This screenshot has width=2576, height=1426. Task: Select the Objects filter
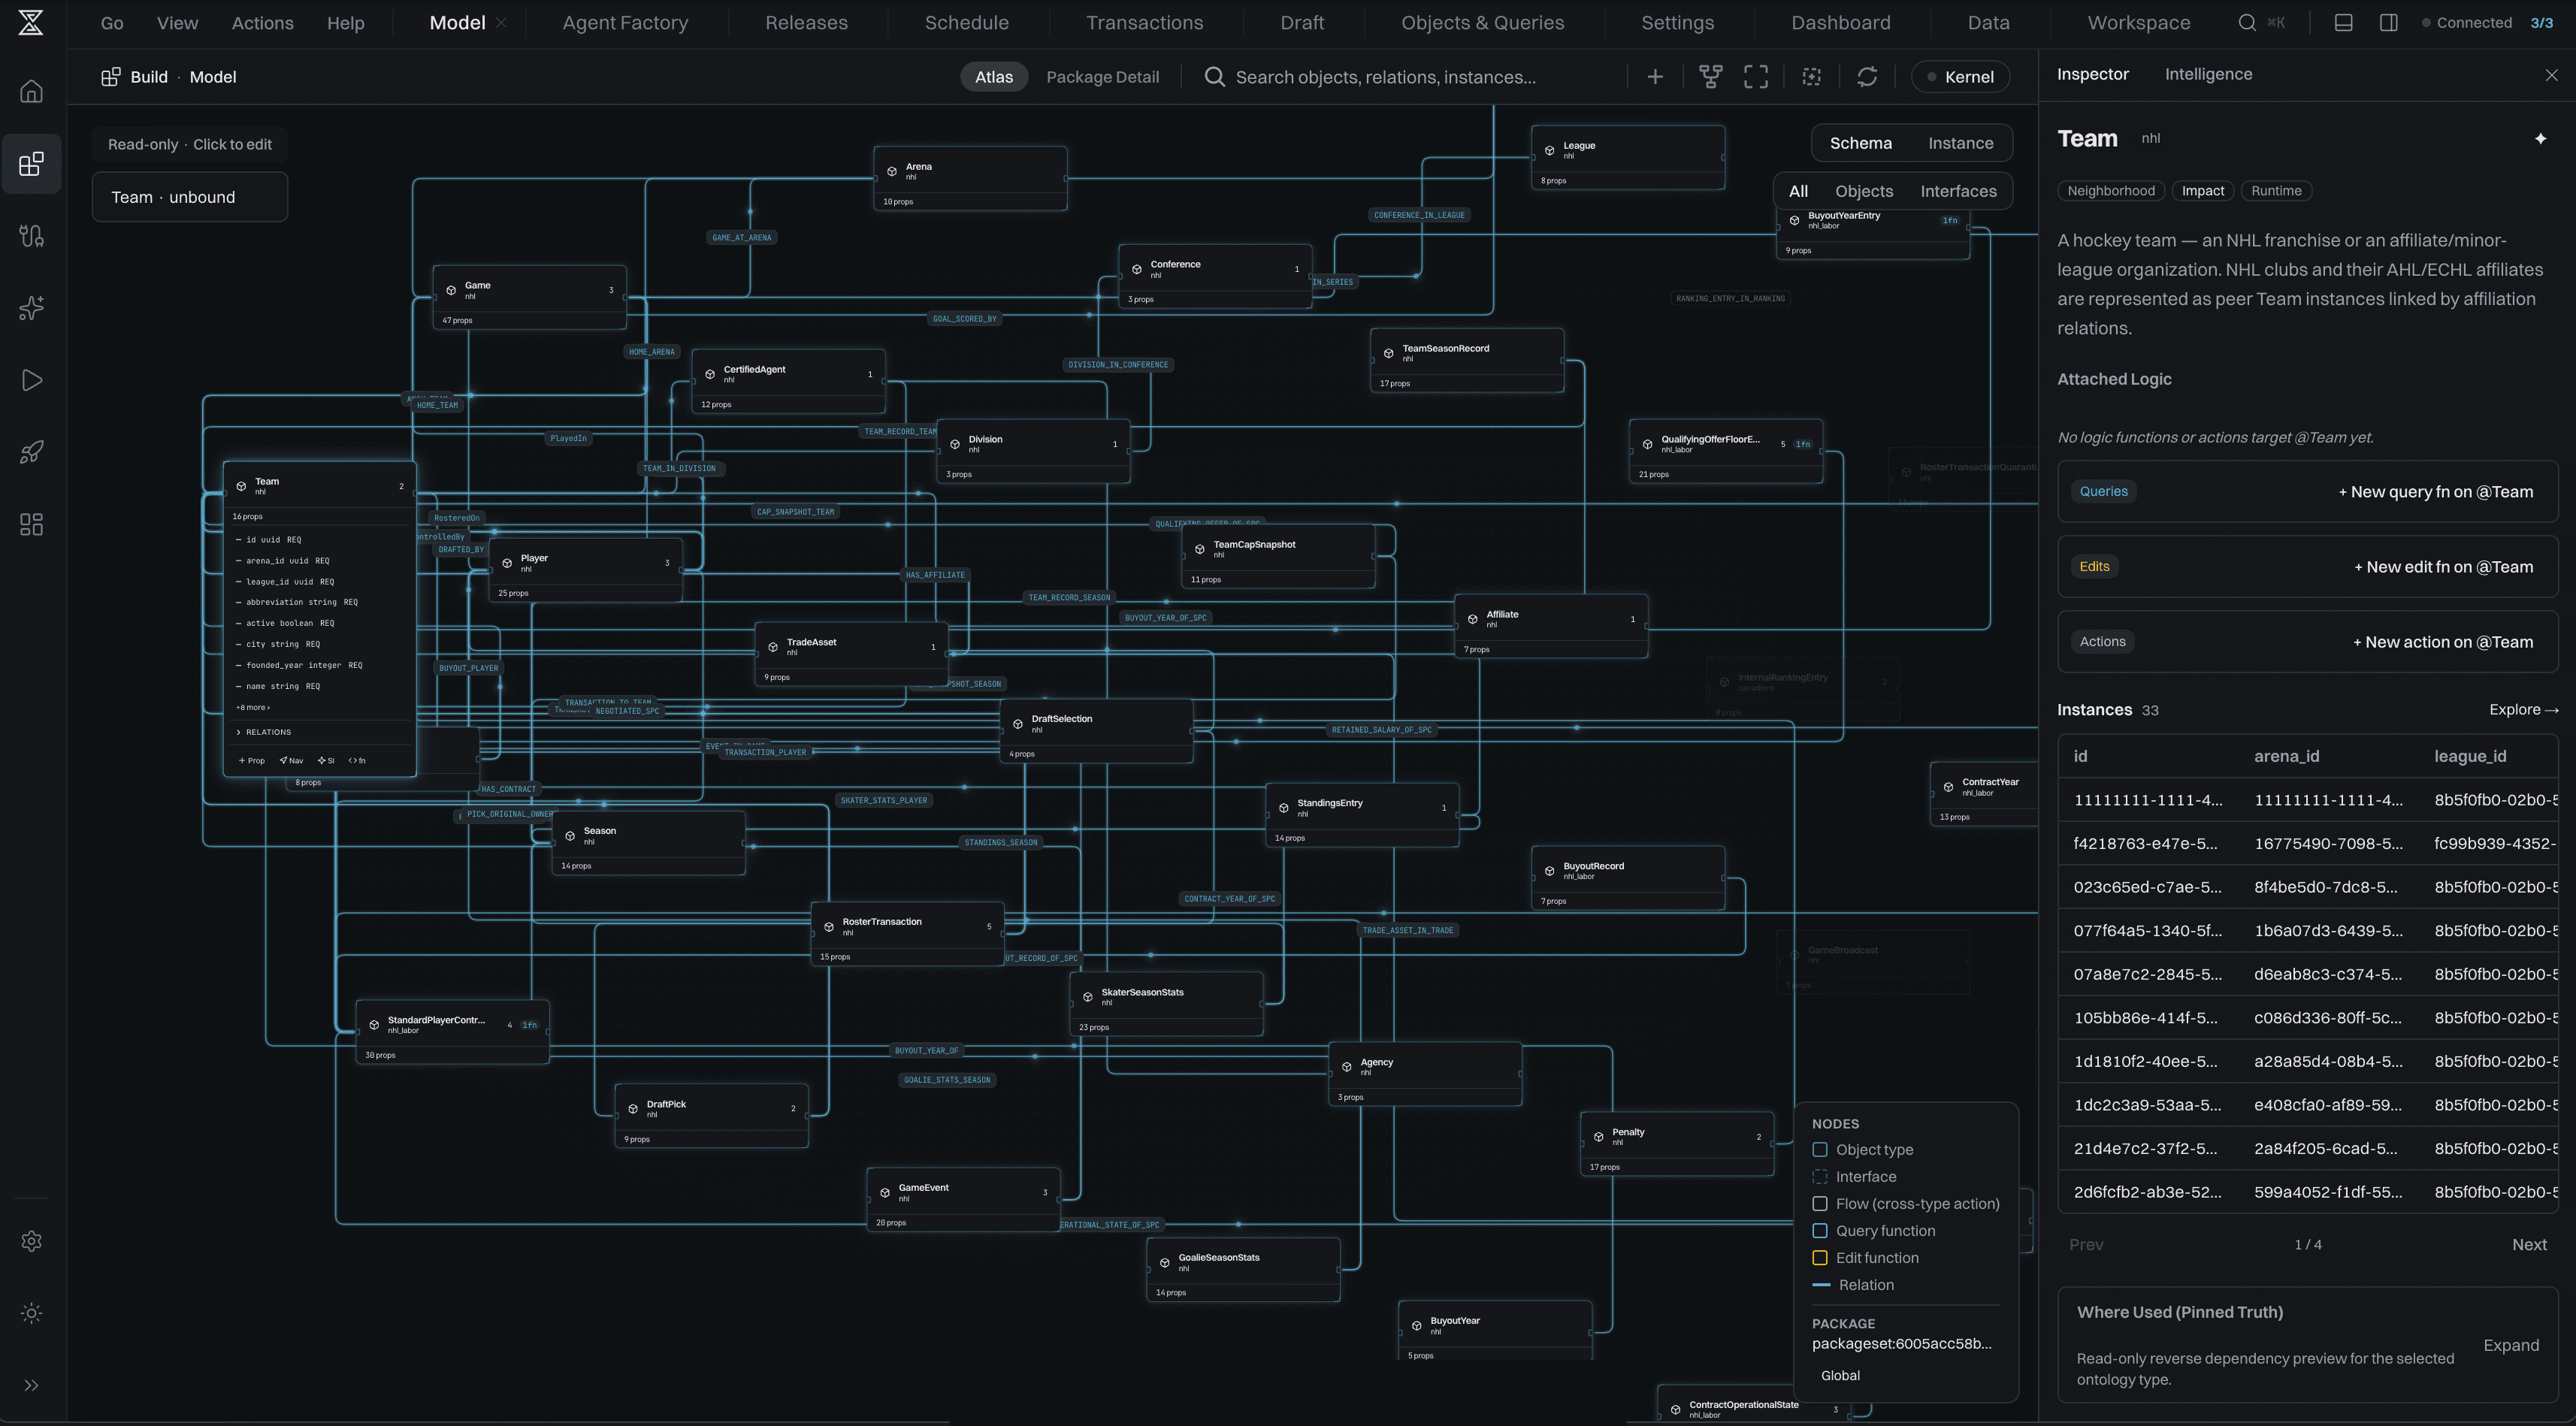1864,191
